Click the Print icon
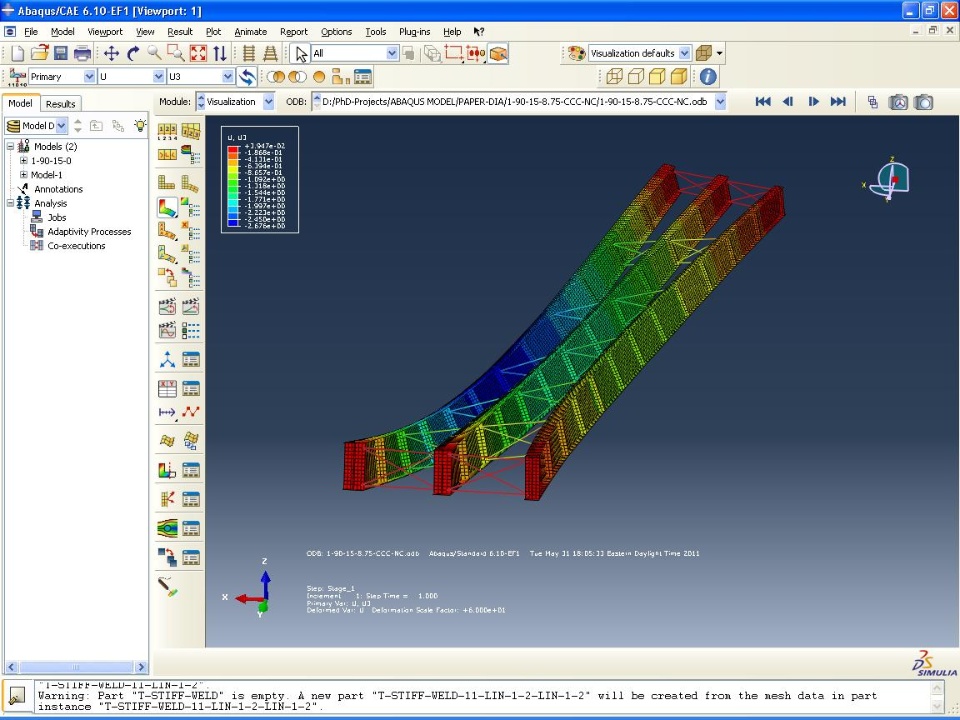Image resolution: width=960 pixels, height=720 pixels. 82,53
